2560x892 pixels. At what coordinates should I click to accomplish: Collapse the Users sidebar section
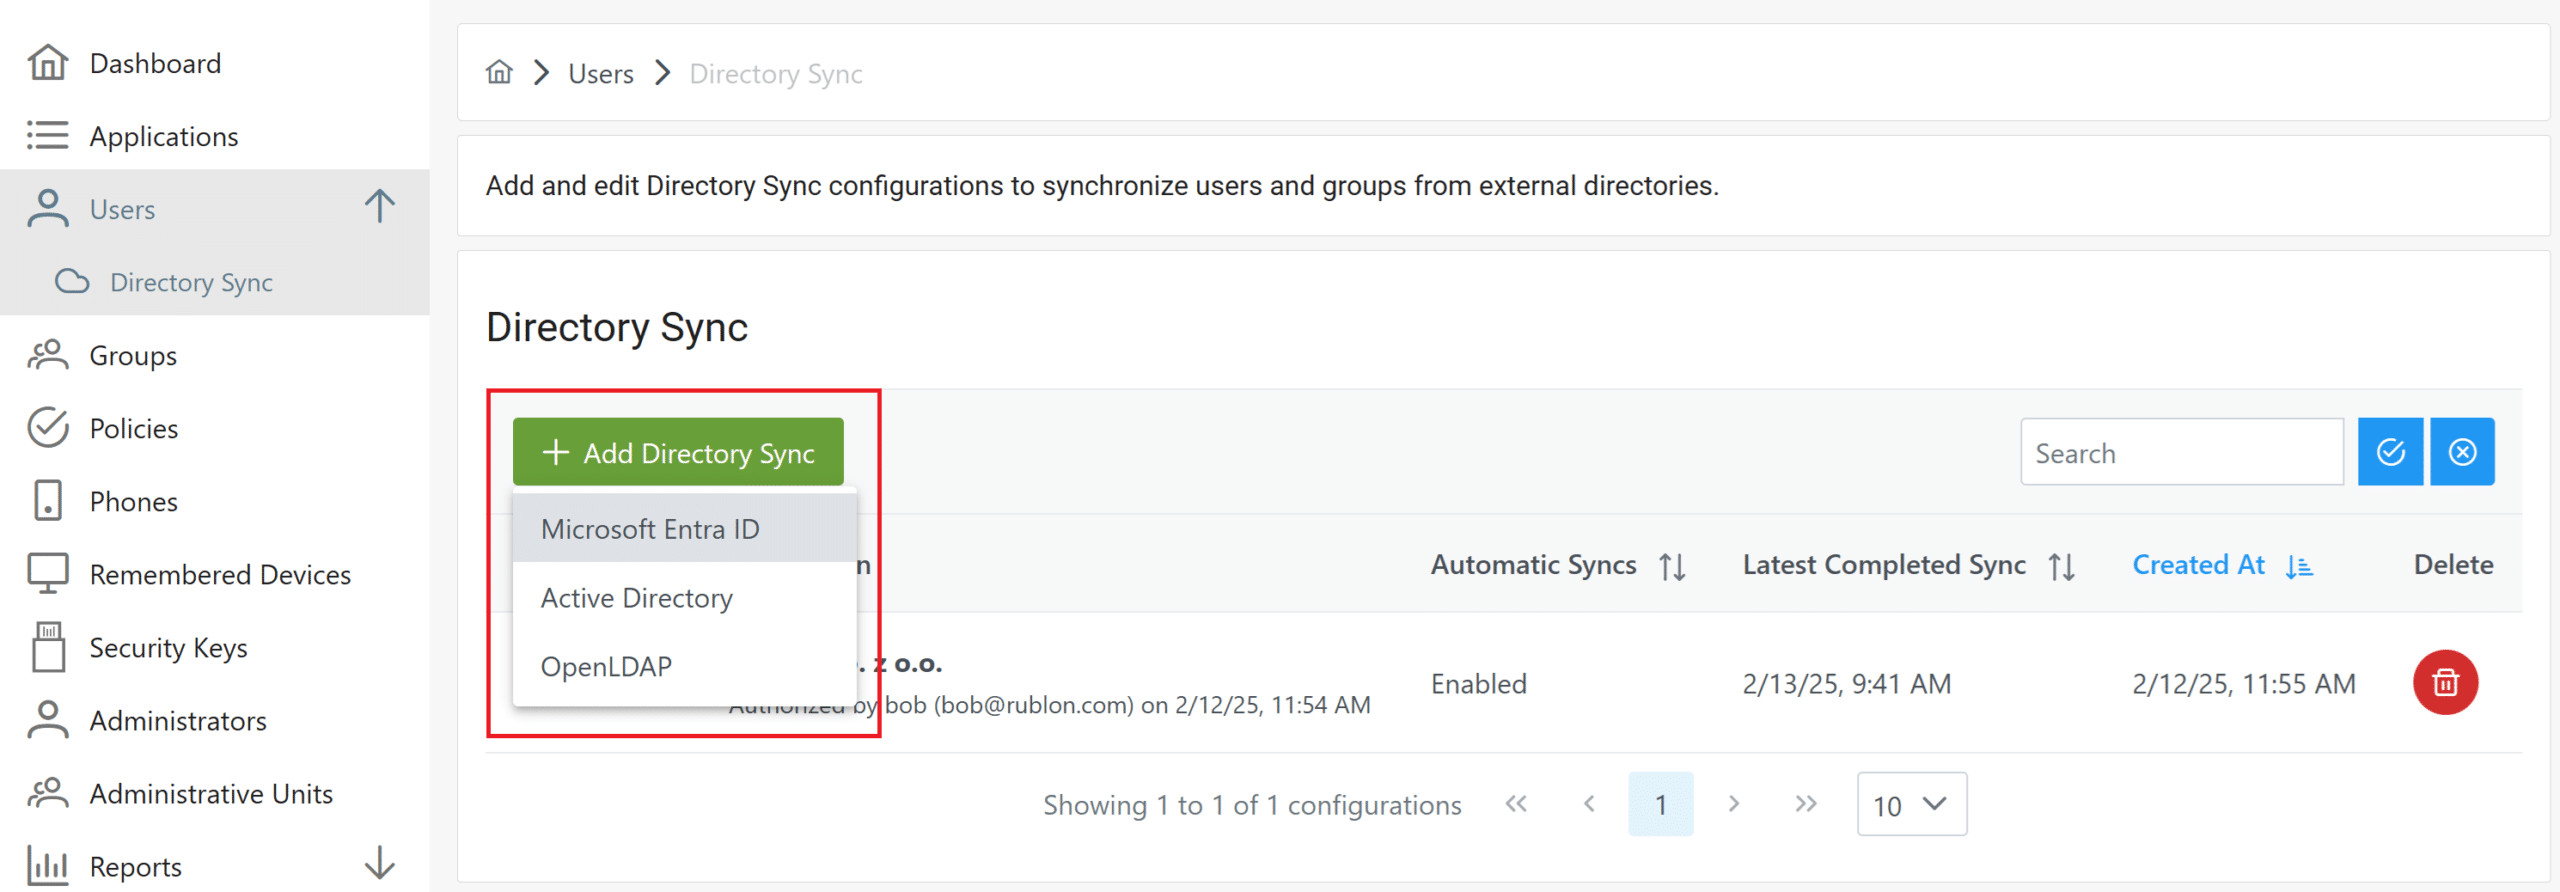(379, 207)
